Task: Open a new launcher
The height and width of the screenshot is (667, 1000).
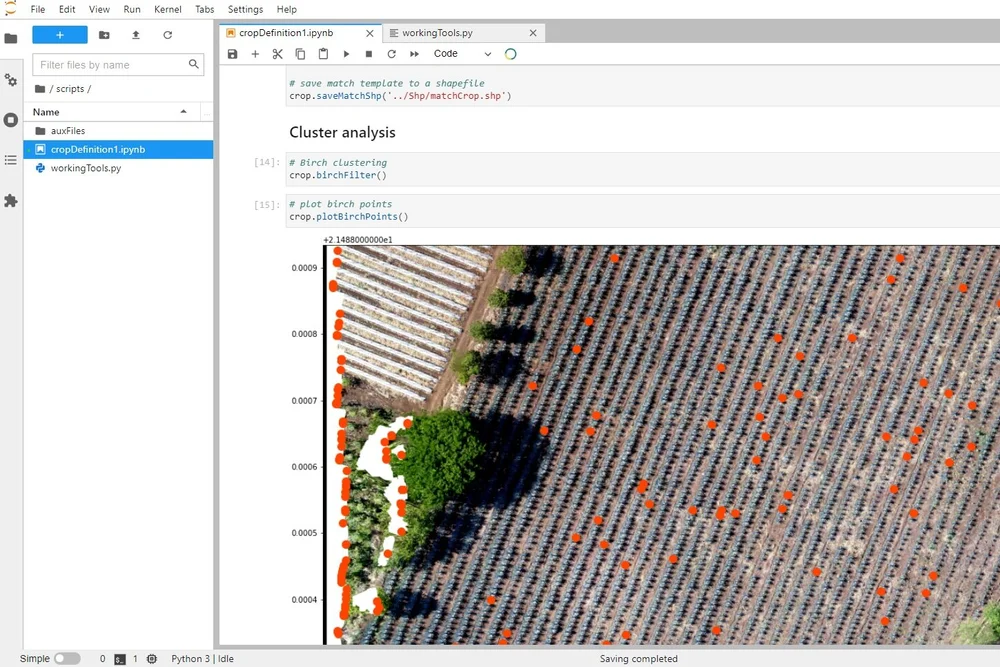Action: point(58,34)
